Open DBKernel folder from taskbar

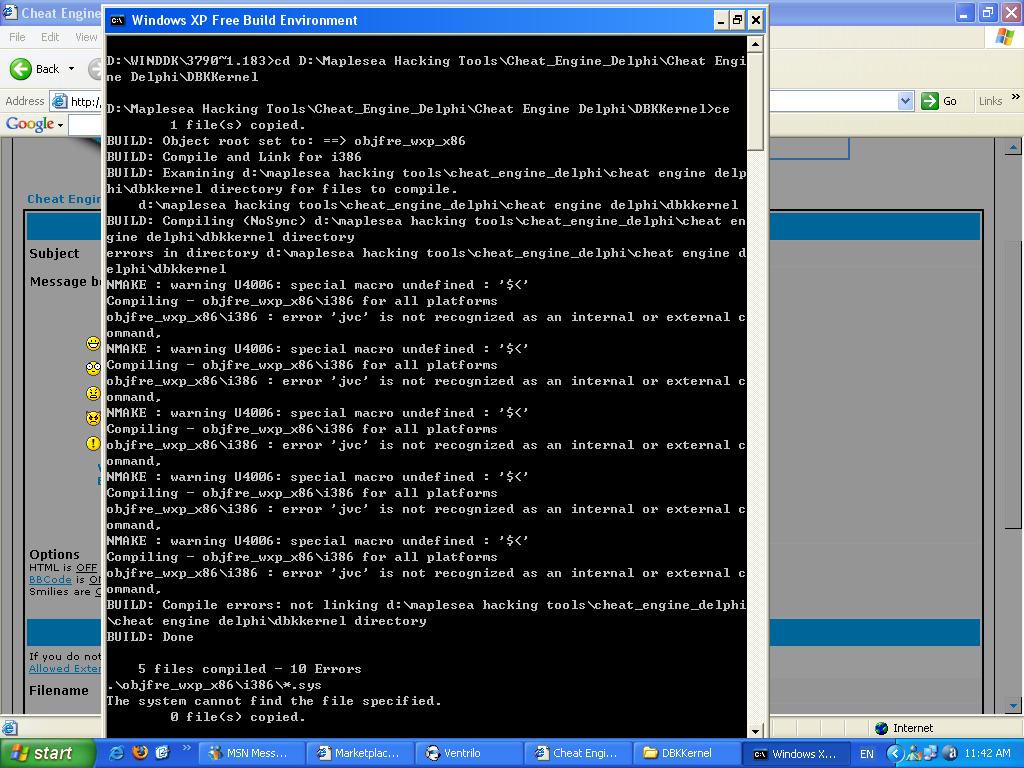coord(687,754)
